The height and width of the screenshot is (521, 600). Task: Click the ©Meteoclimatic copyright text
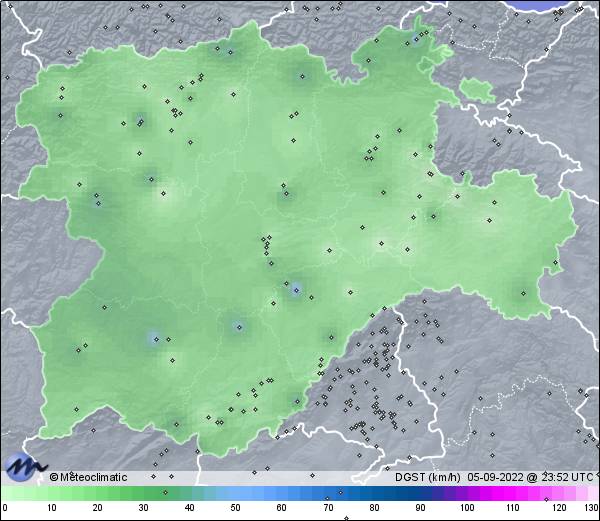tap(88, 477)
